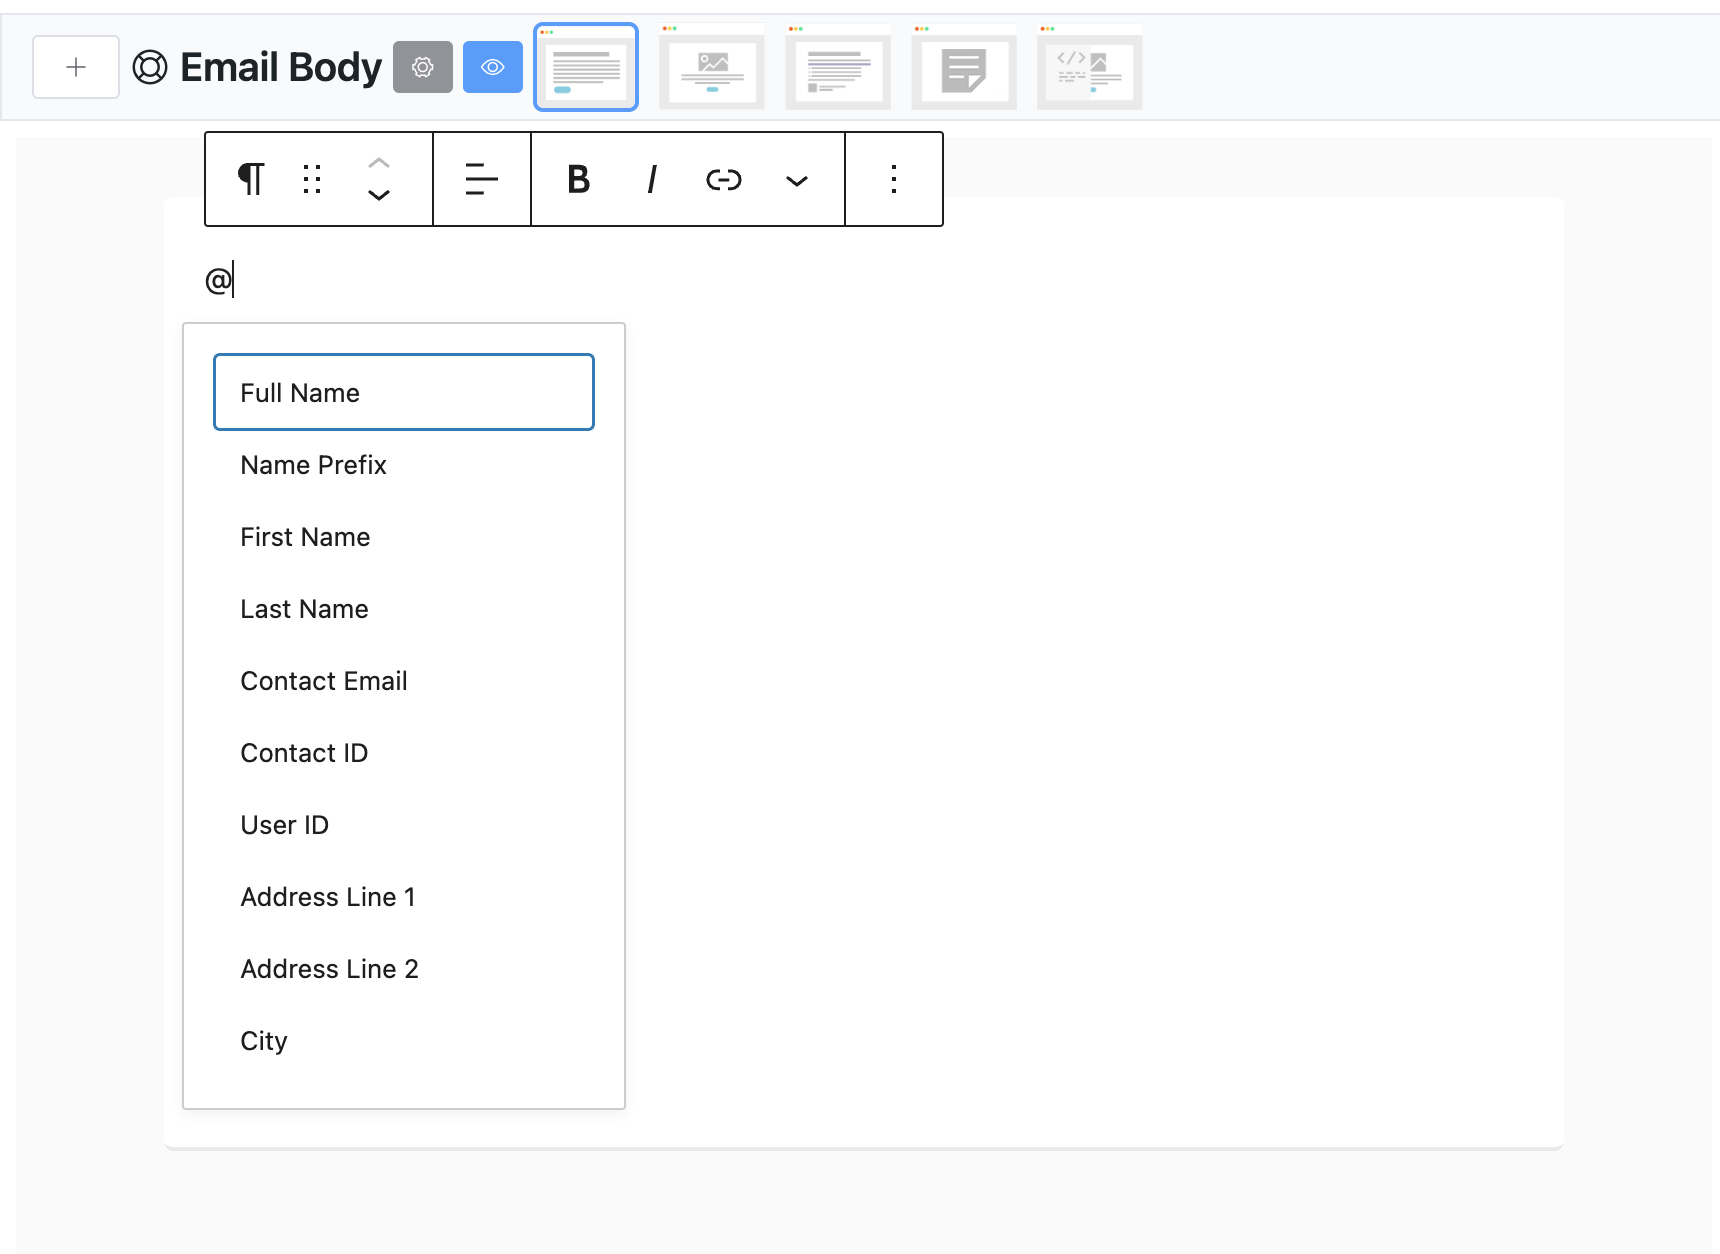
Task: Select the image email template thumbnail
Action: 711,67
